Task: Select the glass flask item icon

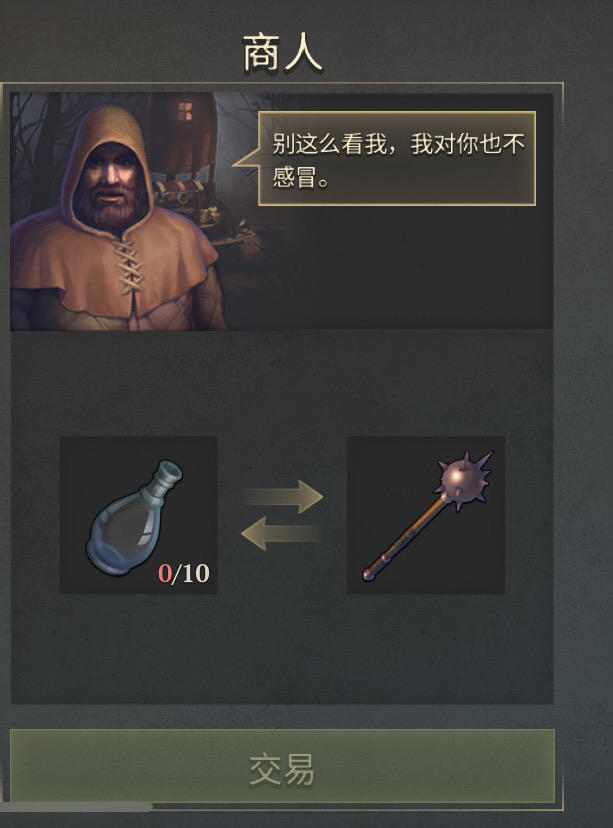Action: coord(138,515)
